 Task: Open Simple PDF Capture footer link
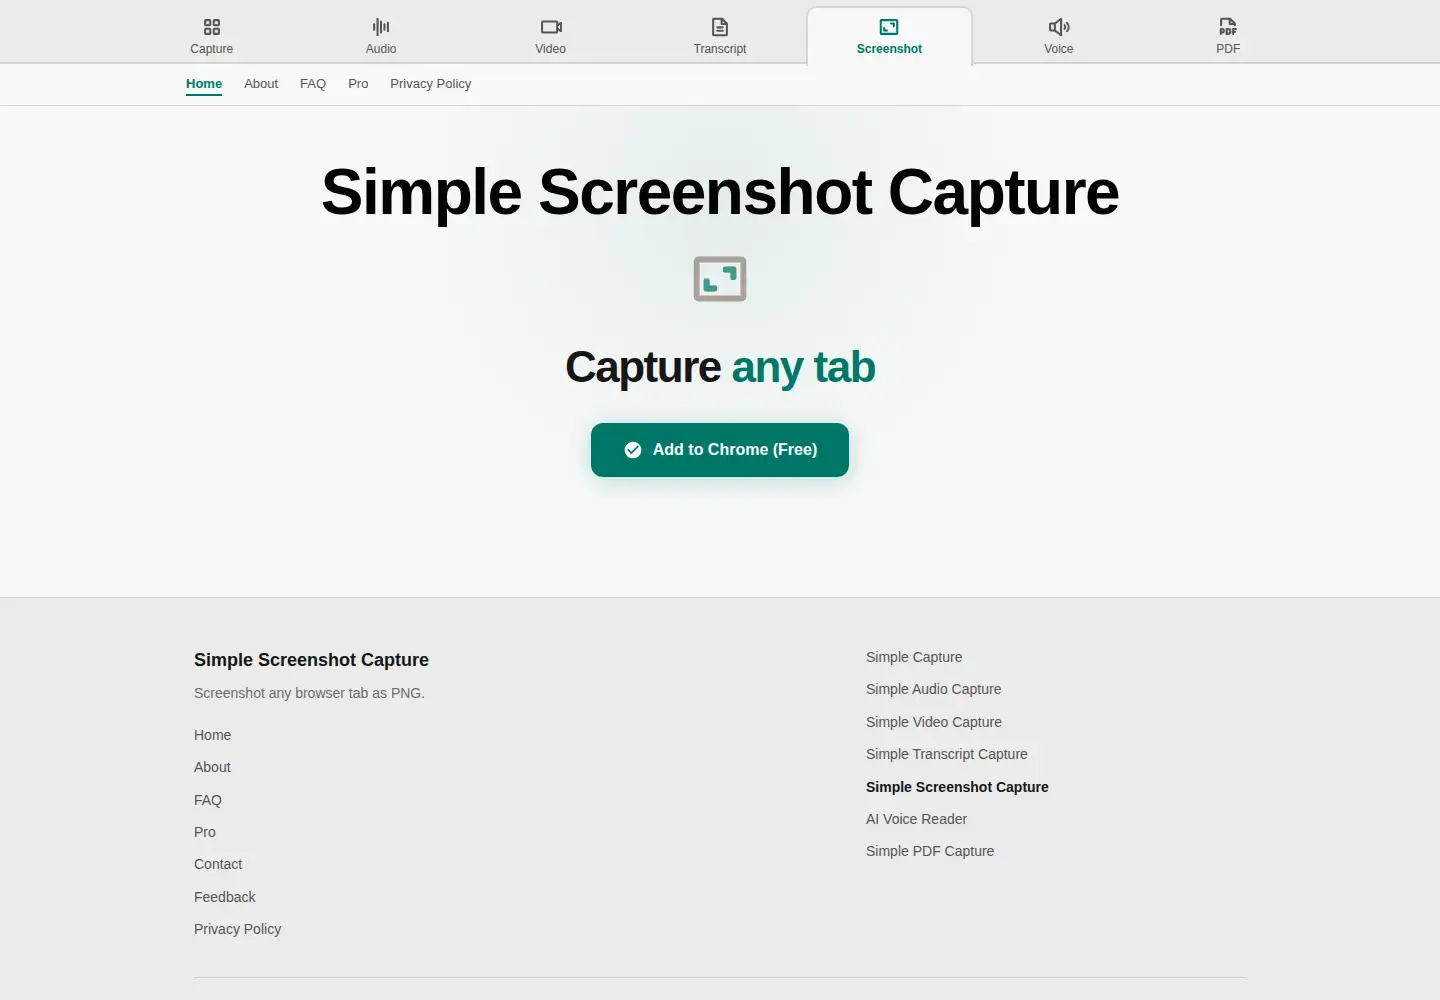930,851
